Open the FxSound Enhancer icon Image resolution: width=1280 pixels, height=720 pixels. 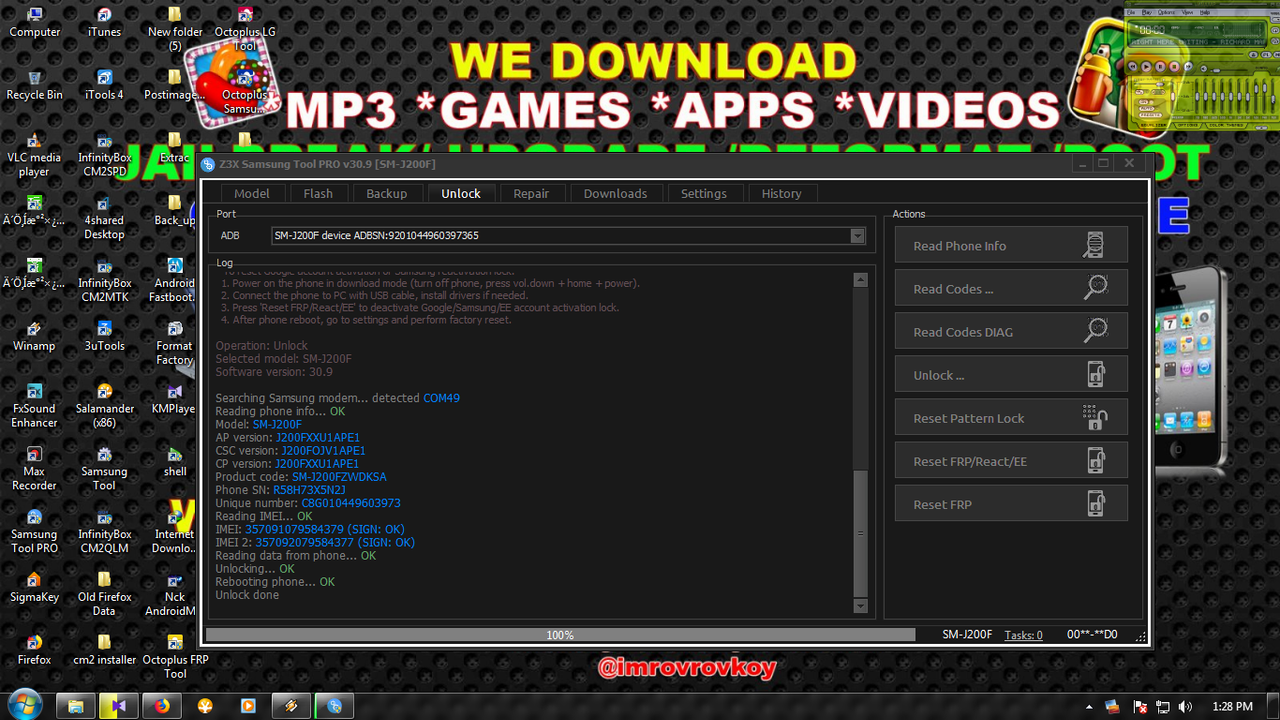pos(34,407)
